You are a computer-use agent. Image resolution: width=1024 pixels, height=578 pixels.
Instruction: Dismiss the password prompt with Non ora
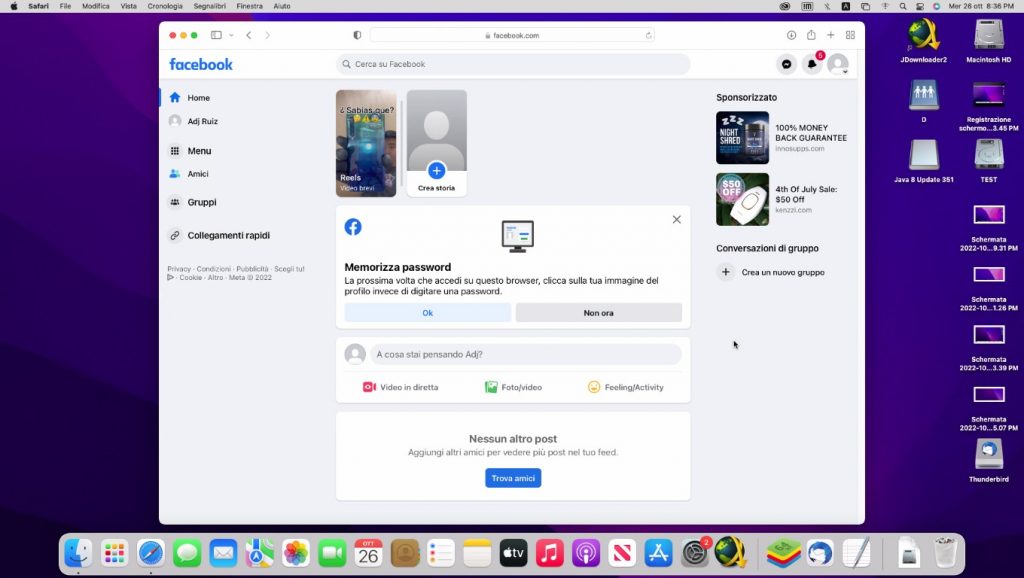tap(597, 312)
